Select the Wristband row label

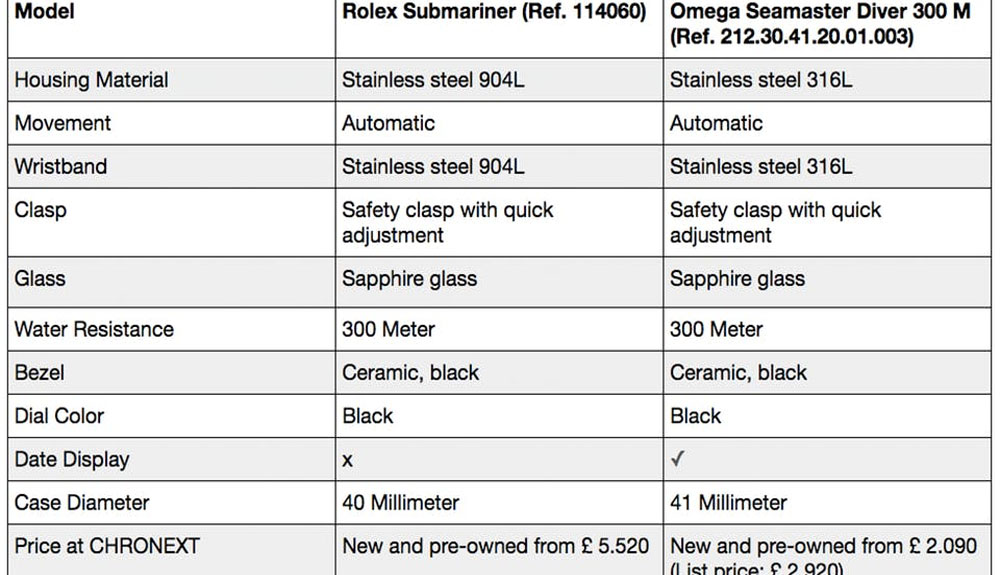[60, 166]
